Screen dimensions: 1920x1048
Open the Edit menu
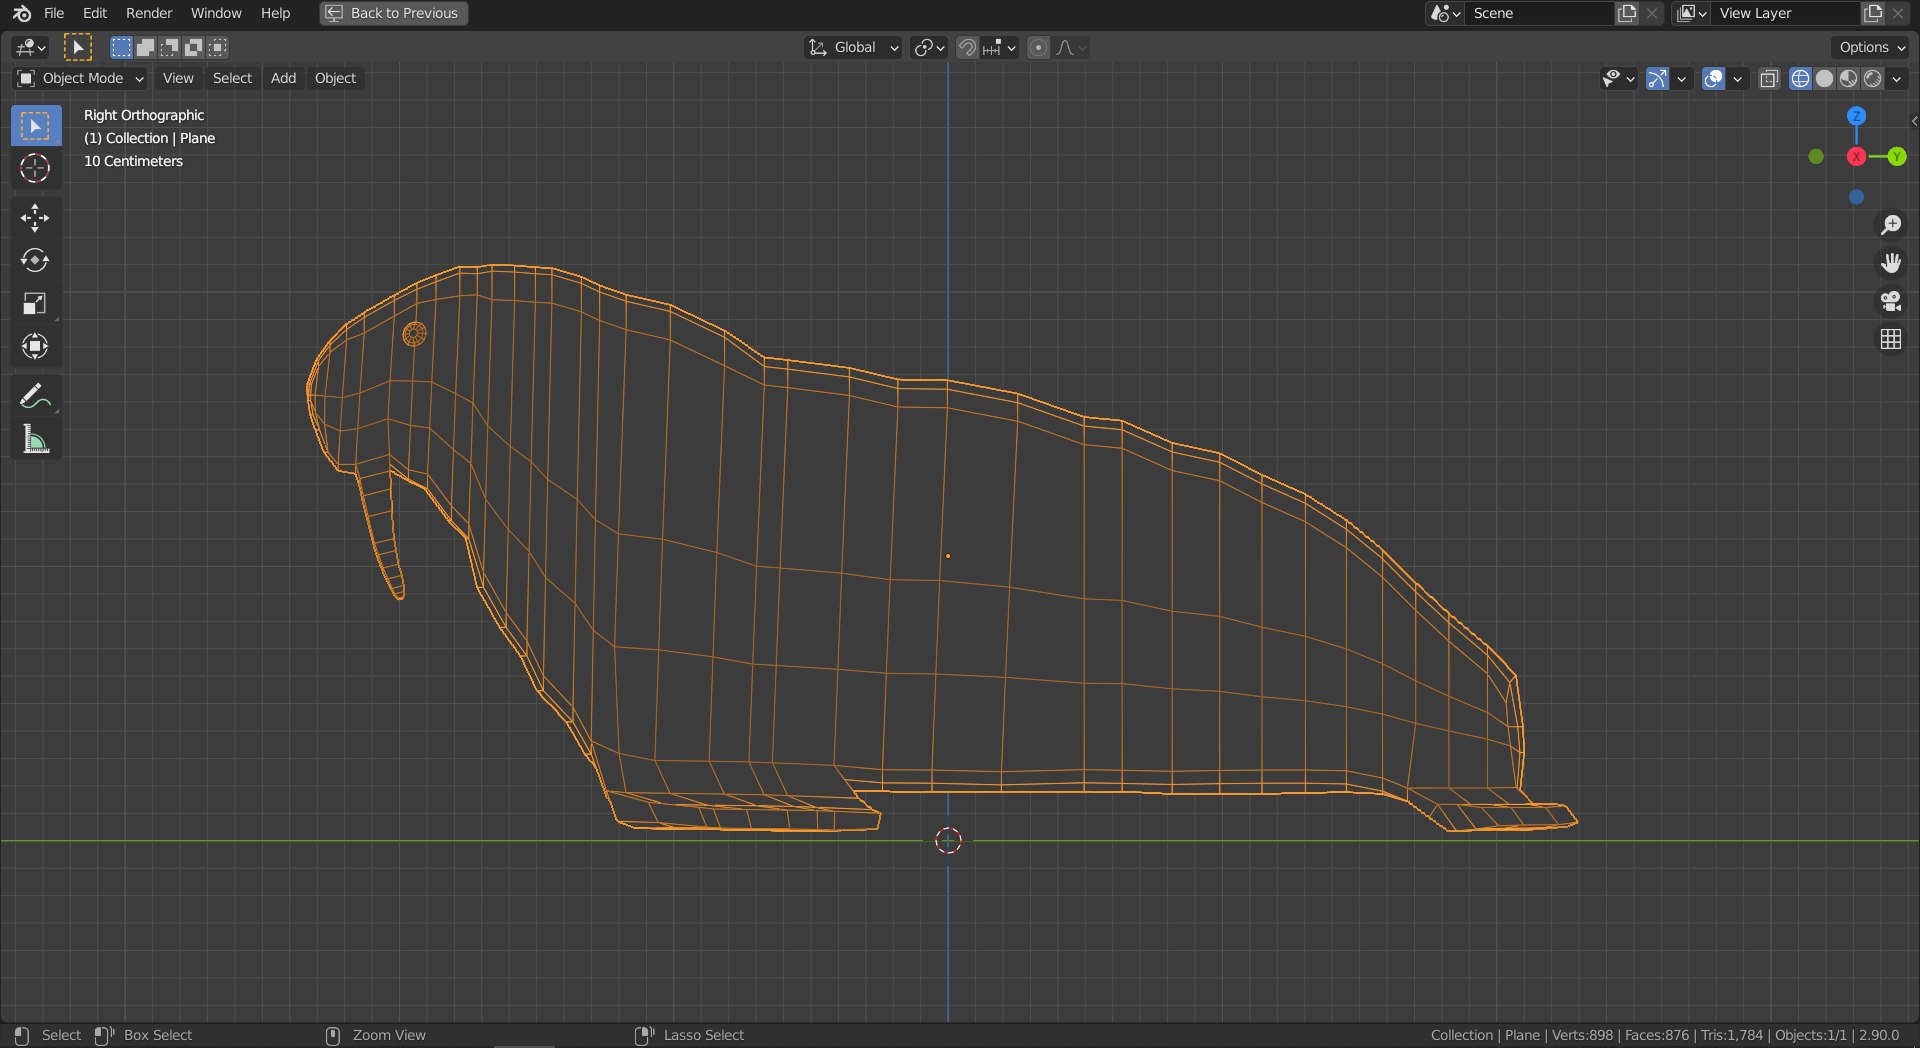[95, 13]
